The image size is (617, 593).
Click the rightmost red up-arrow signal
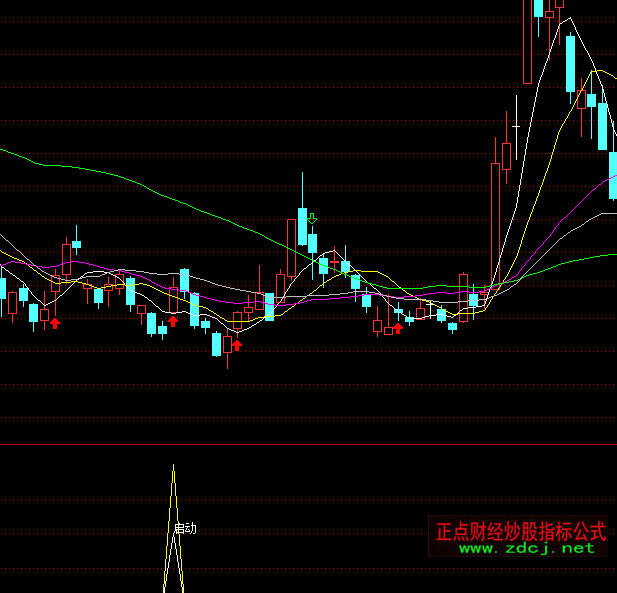pos(398,327)
